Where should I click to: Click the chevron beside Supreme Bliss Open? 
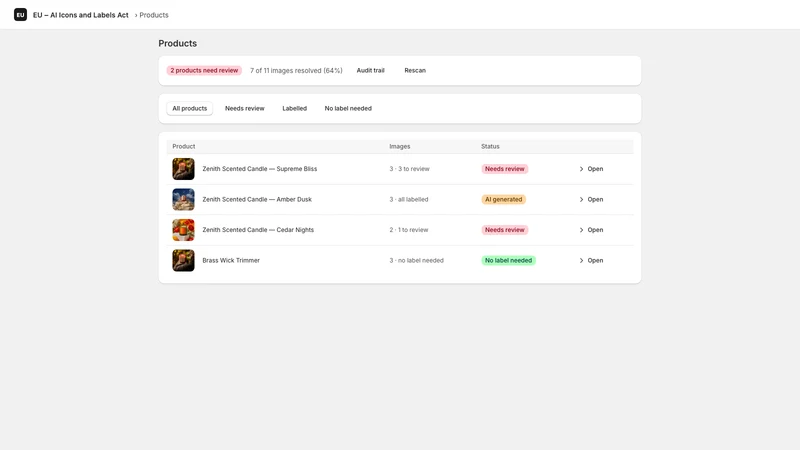[x=581, y=169]
